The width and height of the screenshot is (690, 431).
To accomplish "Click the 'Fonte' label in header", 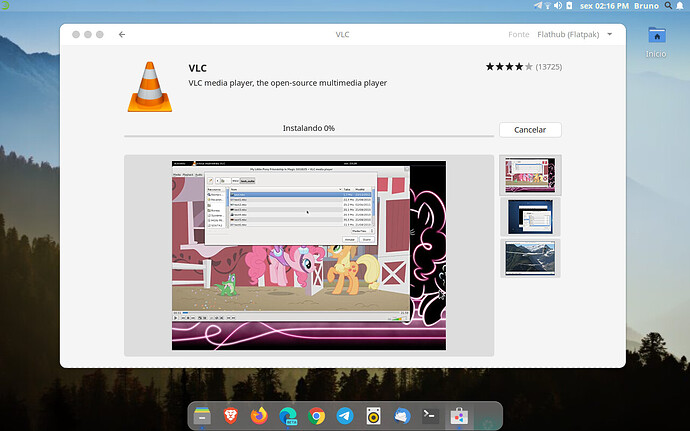I will coord(519,34).
